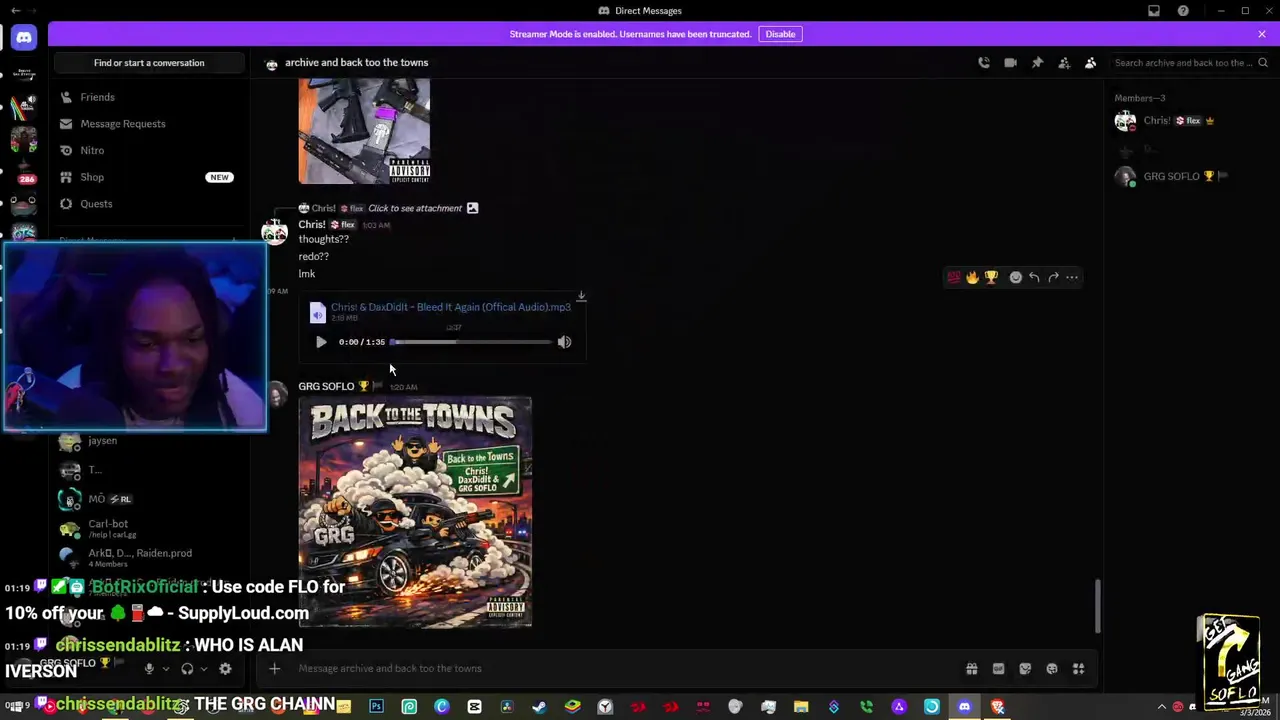1280x720 pixels.
Task: Open User Settings gear
Action: coord(225,669)
